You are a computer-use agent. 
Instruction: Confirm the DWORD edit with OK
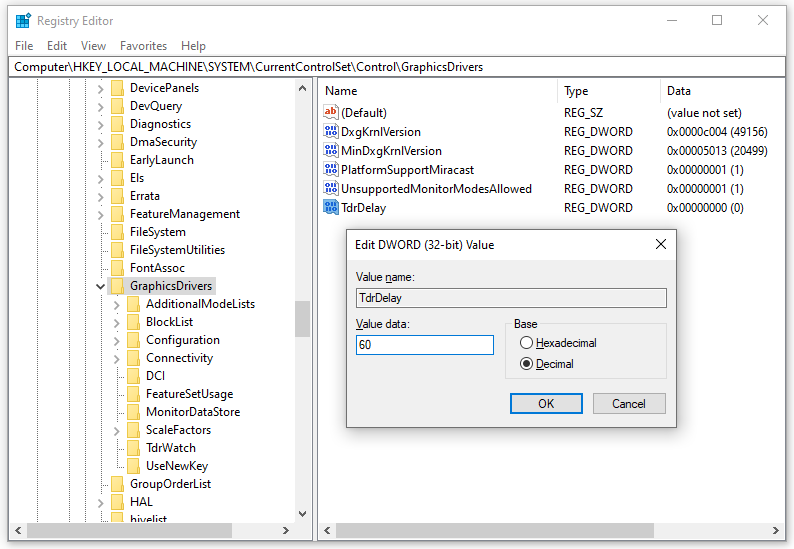point(546,403)
